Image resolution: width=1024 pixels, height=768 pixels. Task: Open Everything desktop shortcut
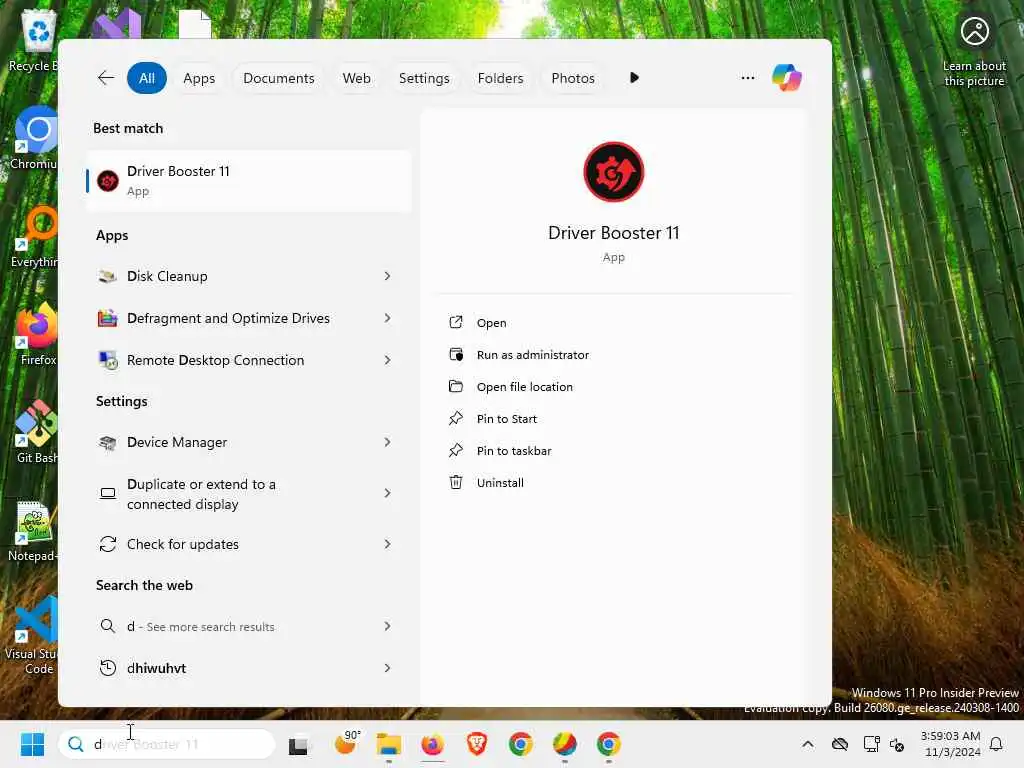(36, 236)
